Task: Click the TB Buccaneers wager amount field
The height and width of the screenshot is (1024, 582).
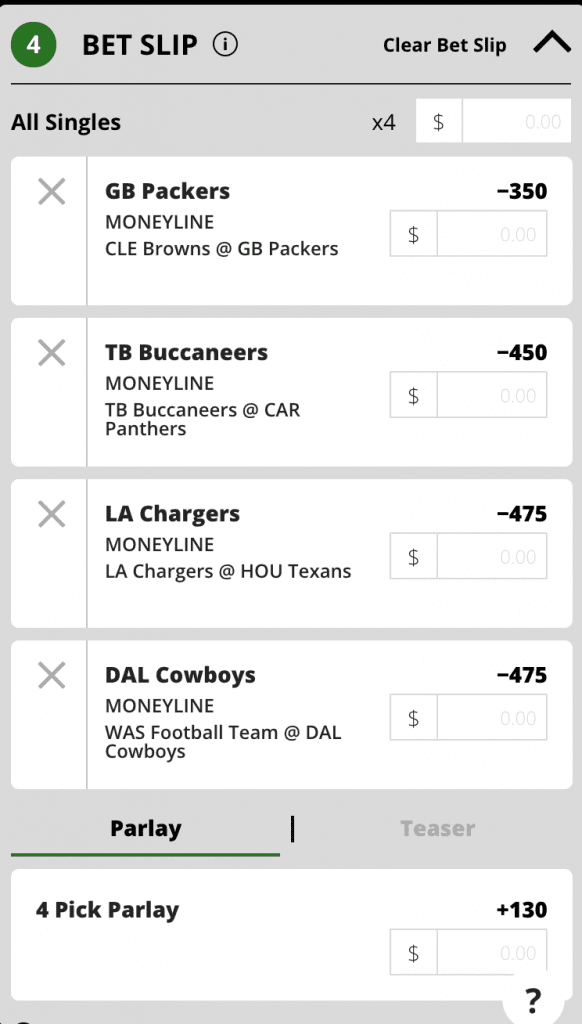Action: click(x=468, y=395)
